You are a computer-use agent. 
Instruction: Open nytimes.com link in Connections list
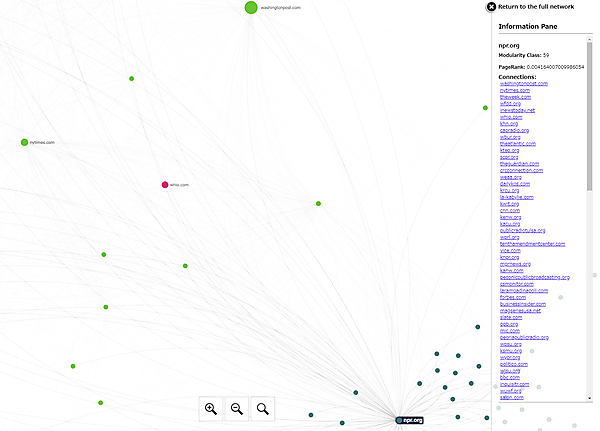[x=515, y=90]
